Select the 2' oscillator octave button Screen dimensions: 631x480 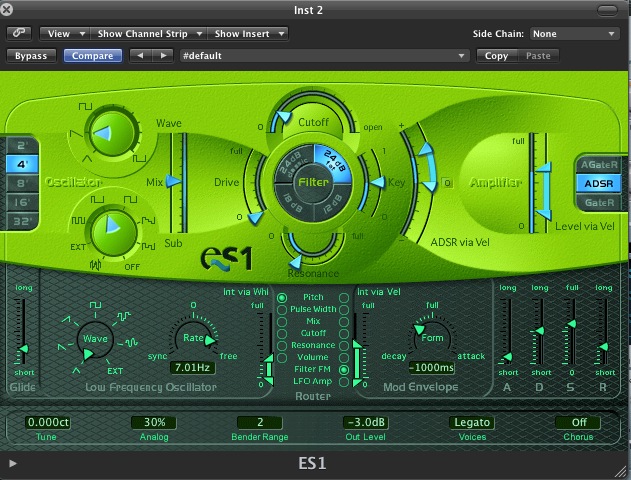tap(22, 145)
